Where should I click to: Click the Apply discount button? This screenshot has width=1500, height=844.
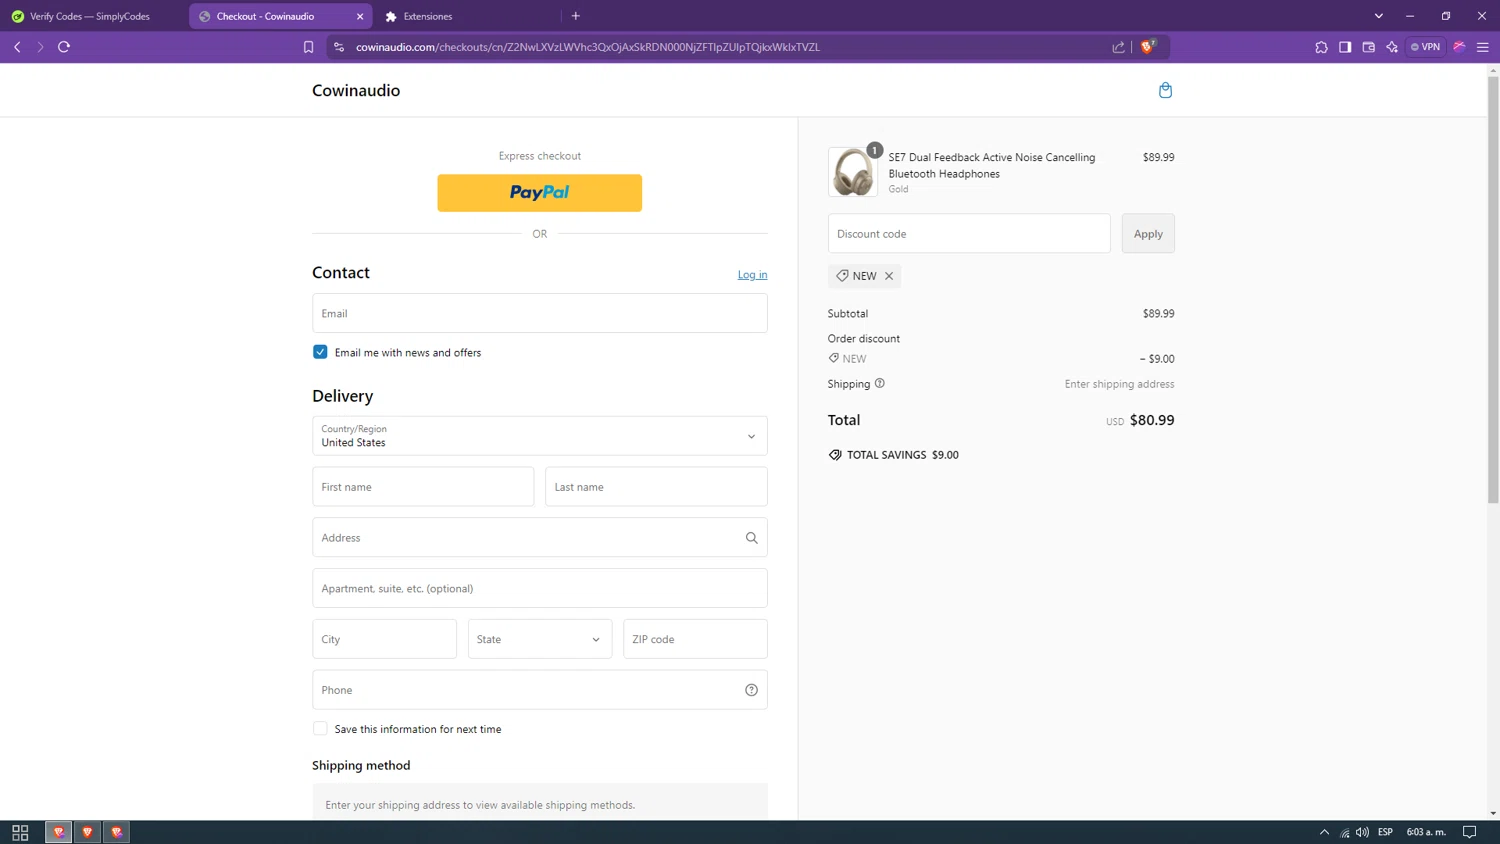(x=1148, y=234)
